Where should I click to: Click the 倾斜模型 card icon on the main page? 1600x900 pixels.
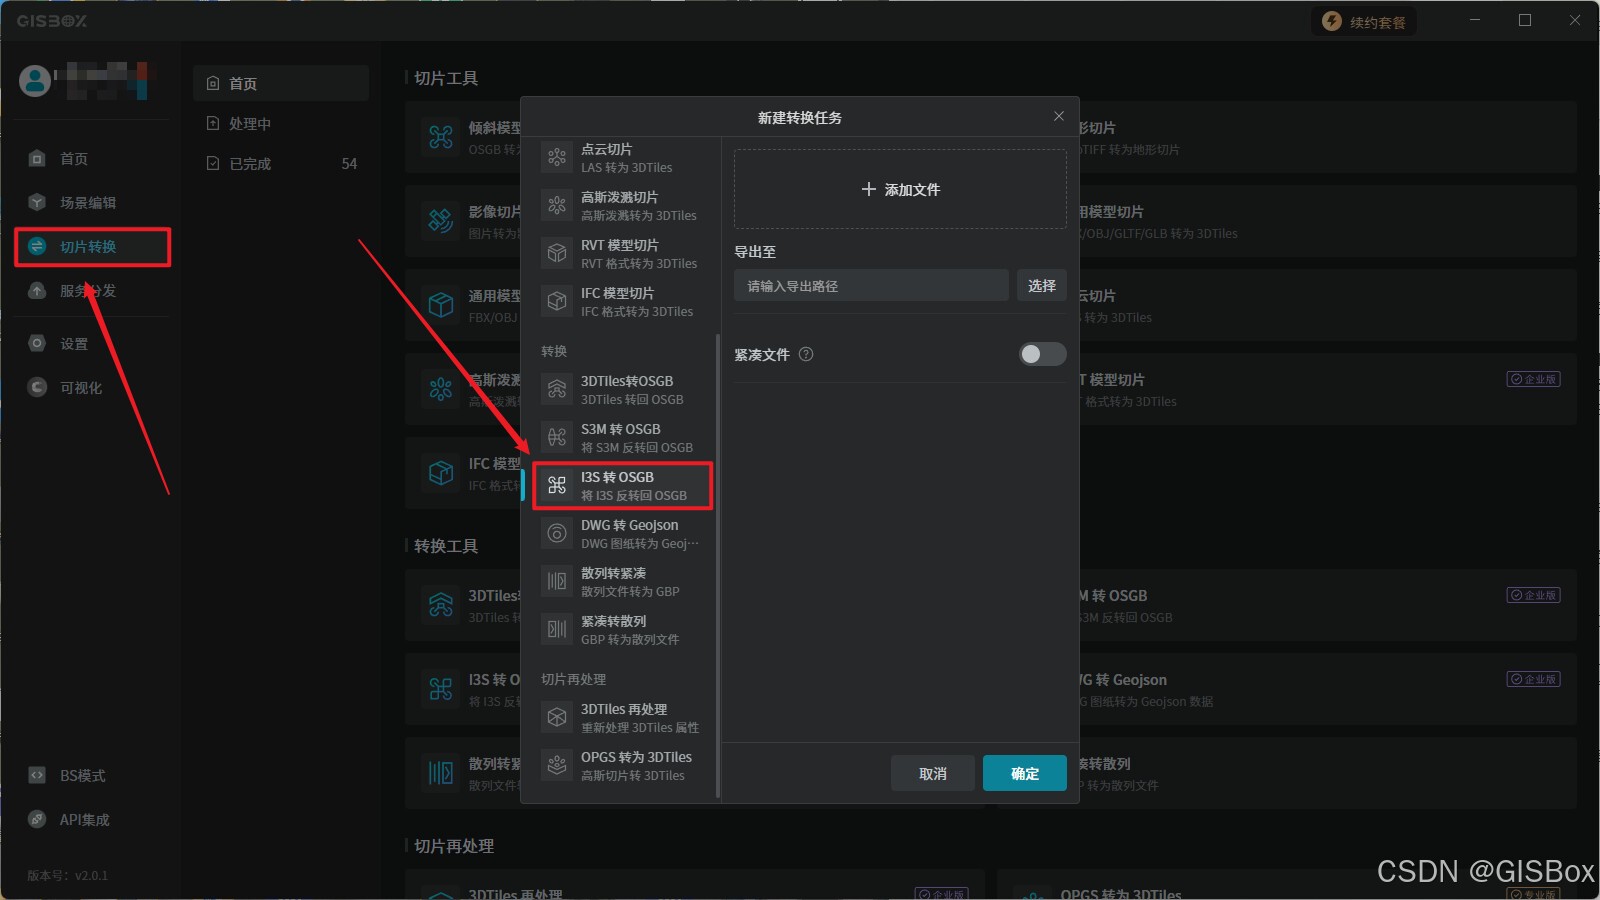(441, 137)
